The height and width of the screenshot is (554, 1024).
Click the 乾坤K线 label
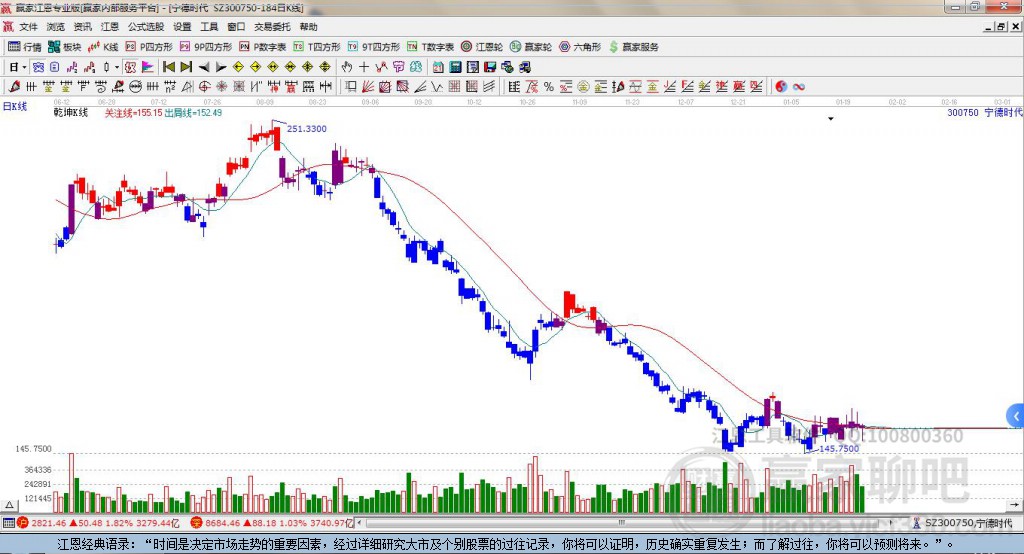point(71,112)
